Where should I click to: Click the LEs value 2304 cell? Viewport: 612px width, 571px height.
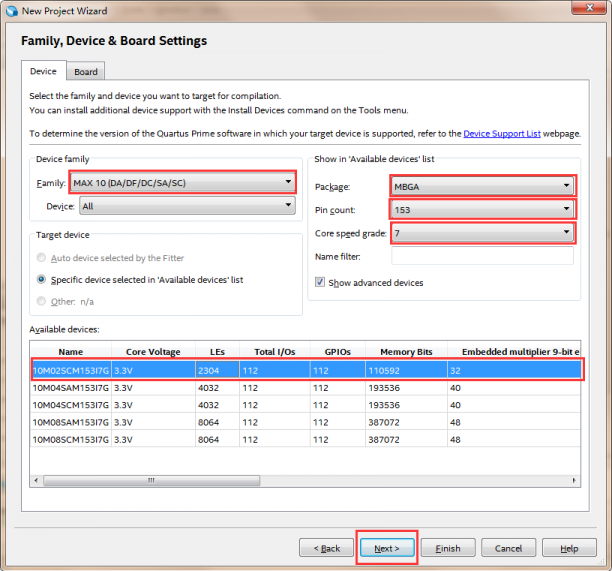pyautogui.click(x=217, y=370)
